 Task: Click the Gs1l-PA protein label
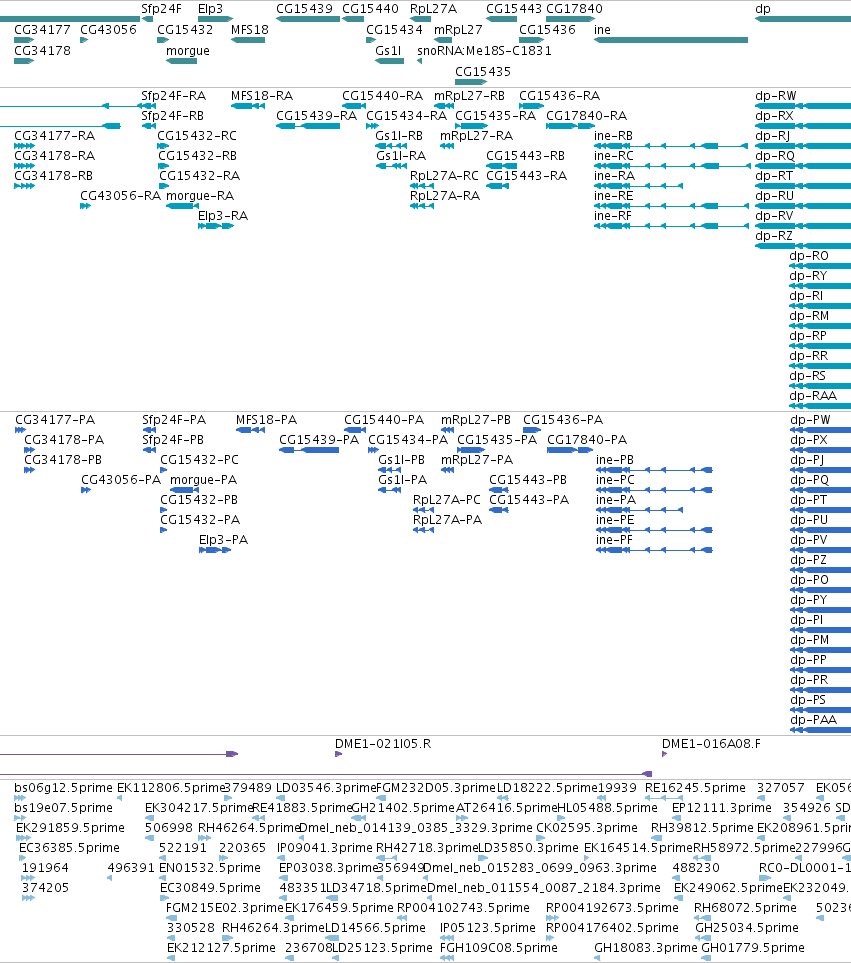(x=403, y=480)
